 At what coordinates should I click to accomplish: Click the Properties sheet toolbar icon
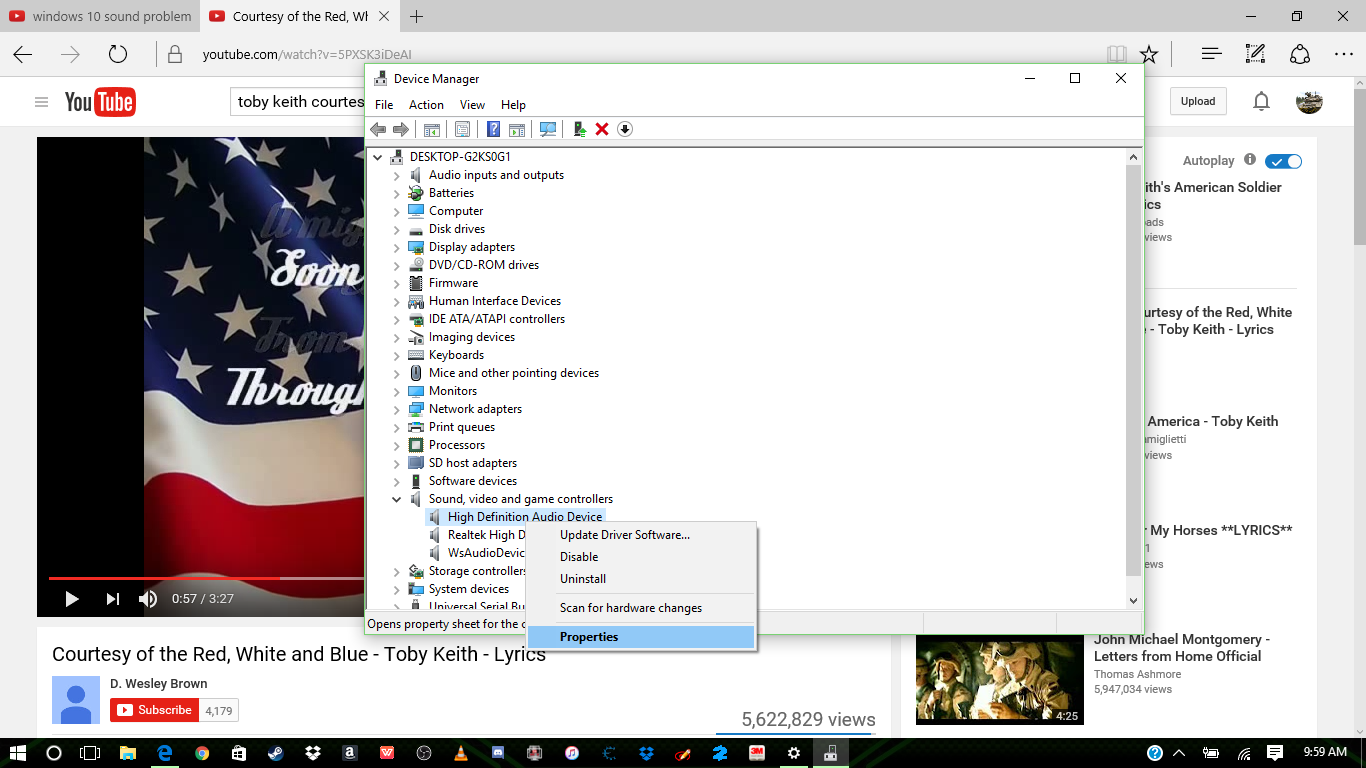(x=462, y=129)
